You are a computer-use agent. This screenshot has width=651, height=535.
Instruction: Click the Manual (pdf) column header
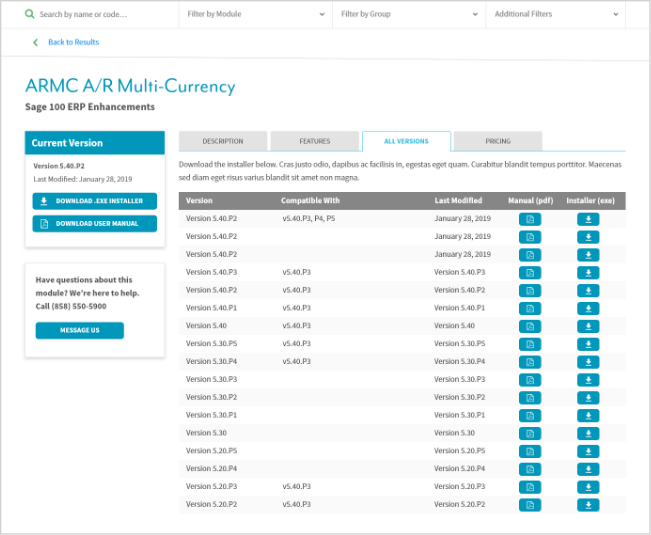[530, 200]
